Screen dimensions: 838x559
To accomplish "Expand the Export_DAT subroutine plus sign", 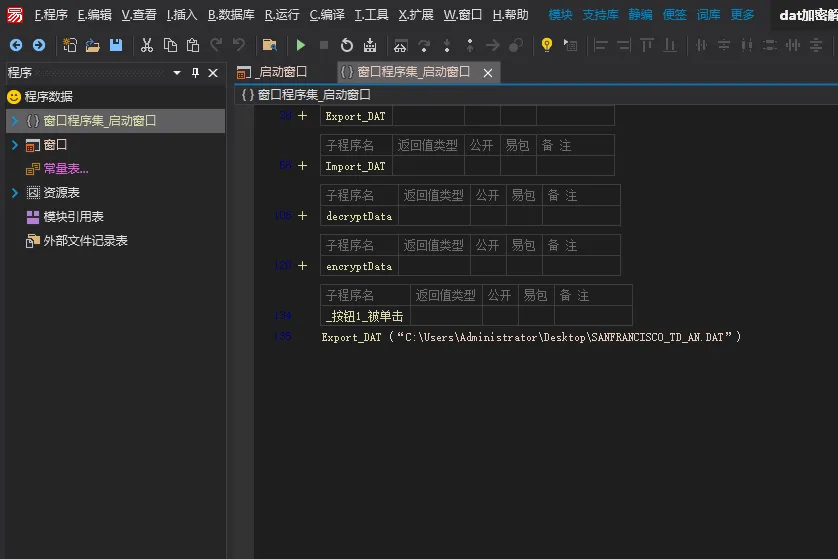I will 302,116.
